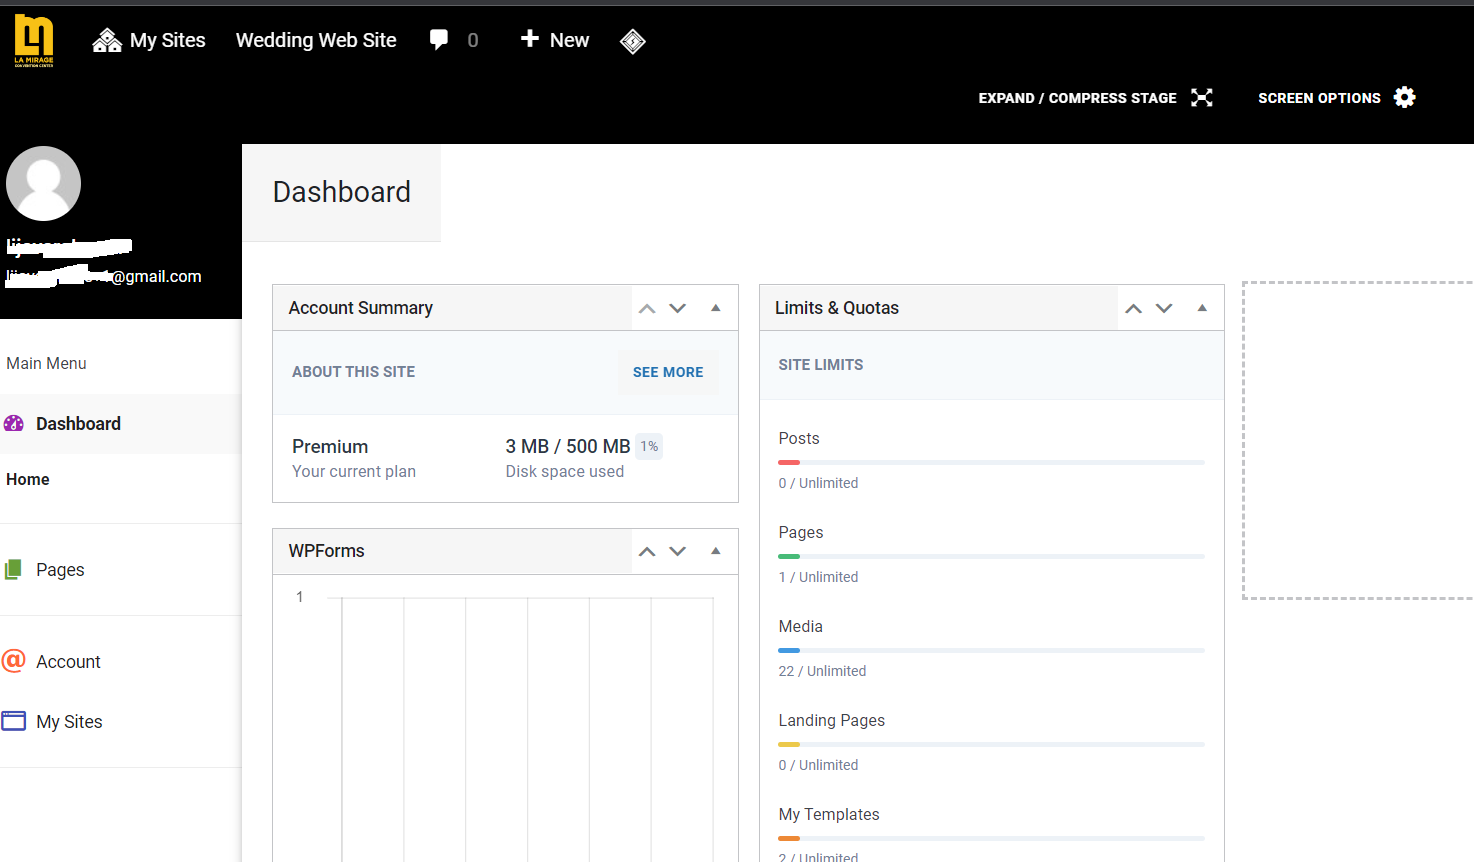Screen dimensions: 1474x862
Task: Click the Landing Pages quota progress bar
Action: [x=991, y=744]
